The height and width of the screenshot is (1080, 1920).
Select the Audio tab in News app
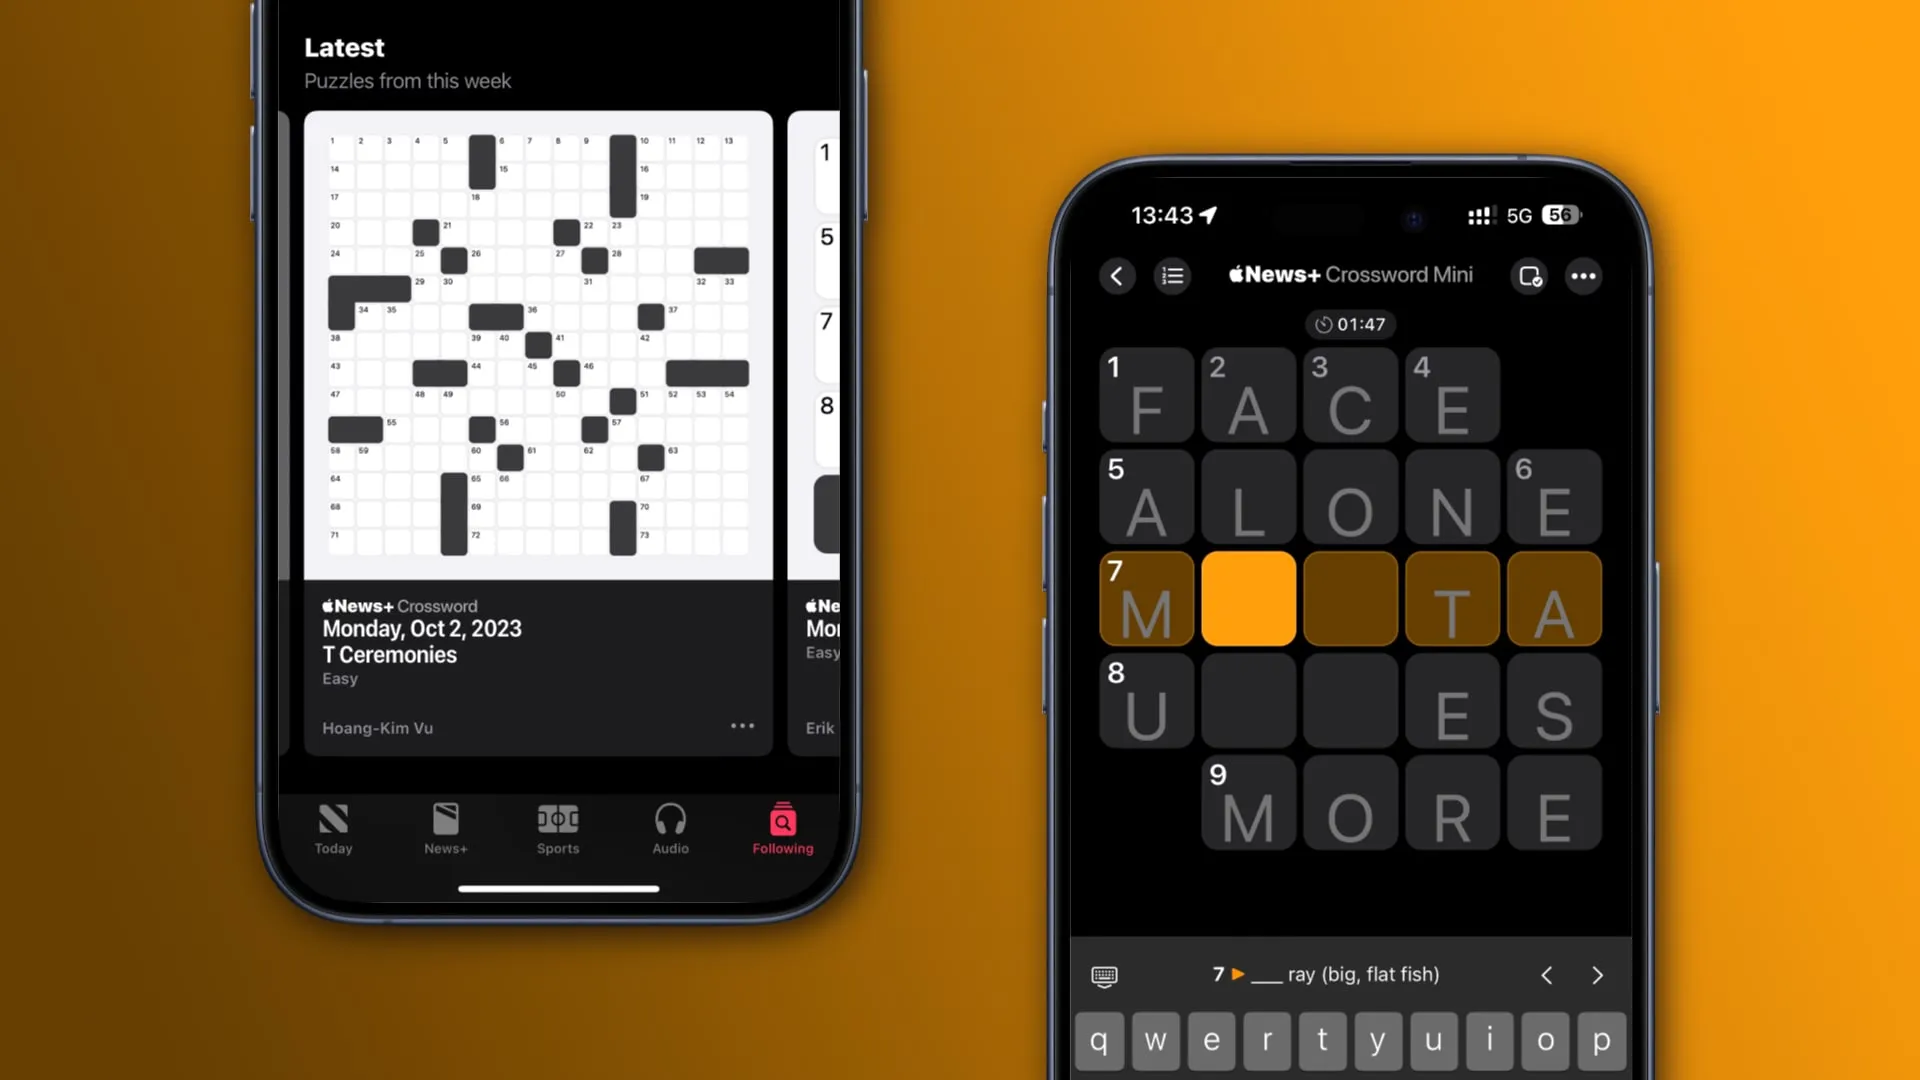coord(671,828)
